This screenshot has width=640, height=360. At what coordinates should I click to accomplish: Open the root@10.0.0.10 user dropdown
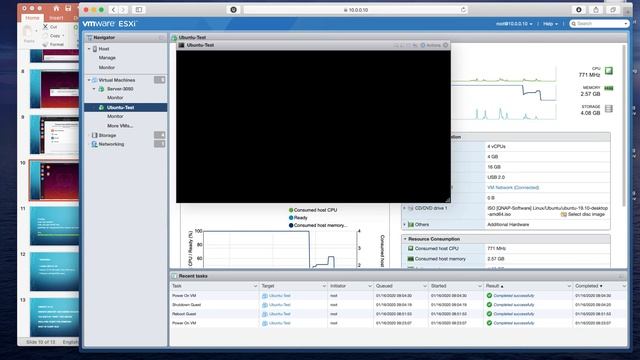514,24
